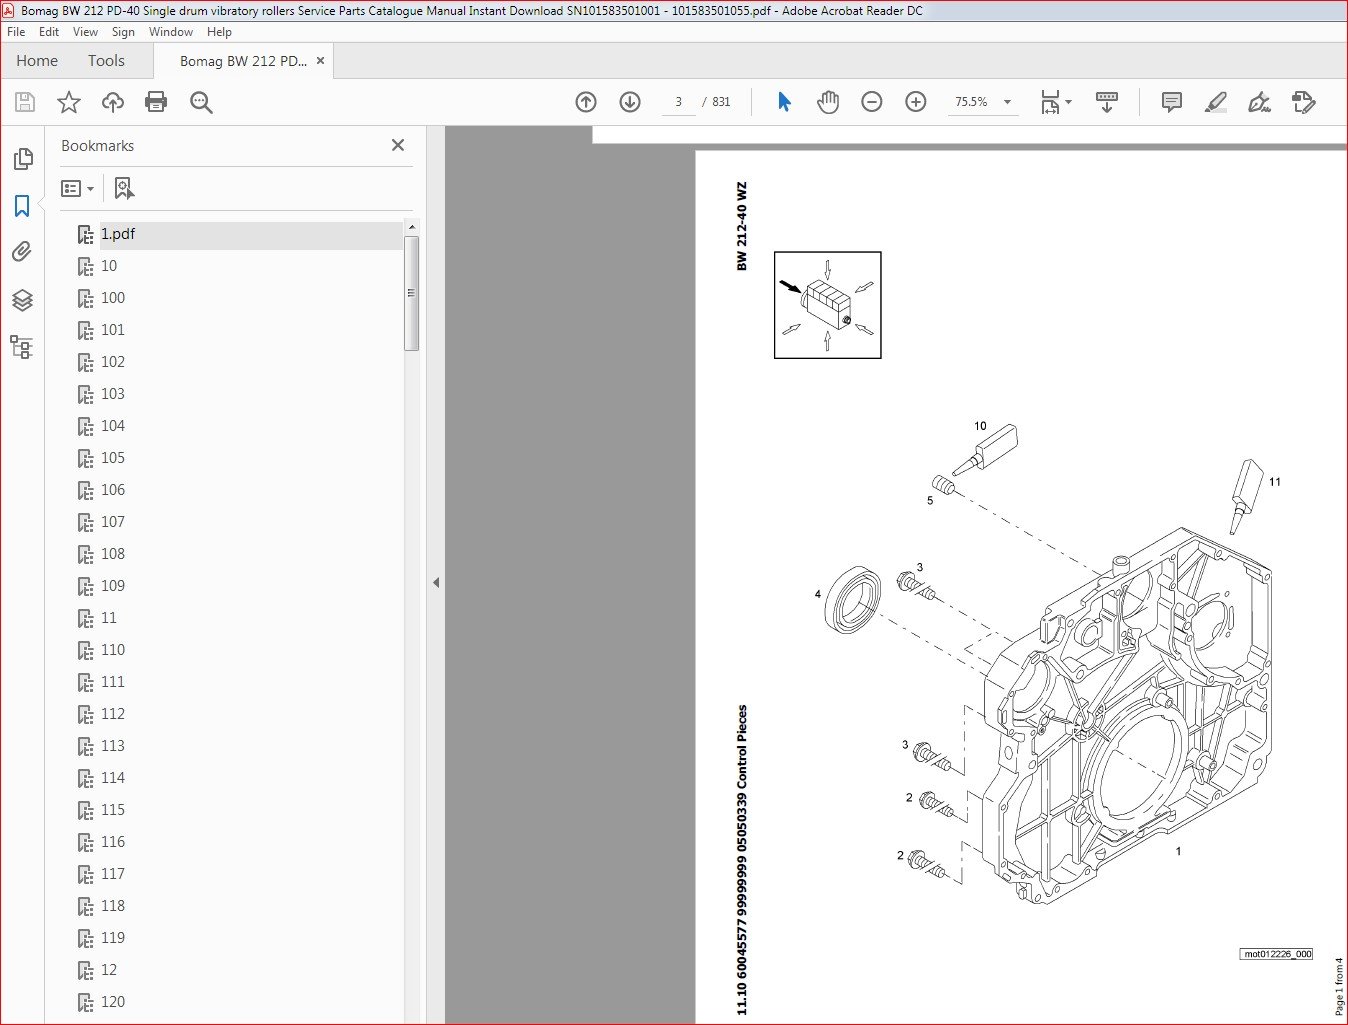Screen dimensions: 1348x1025
Task: Open the File menu
Action: click(16, 32)
